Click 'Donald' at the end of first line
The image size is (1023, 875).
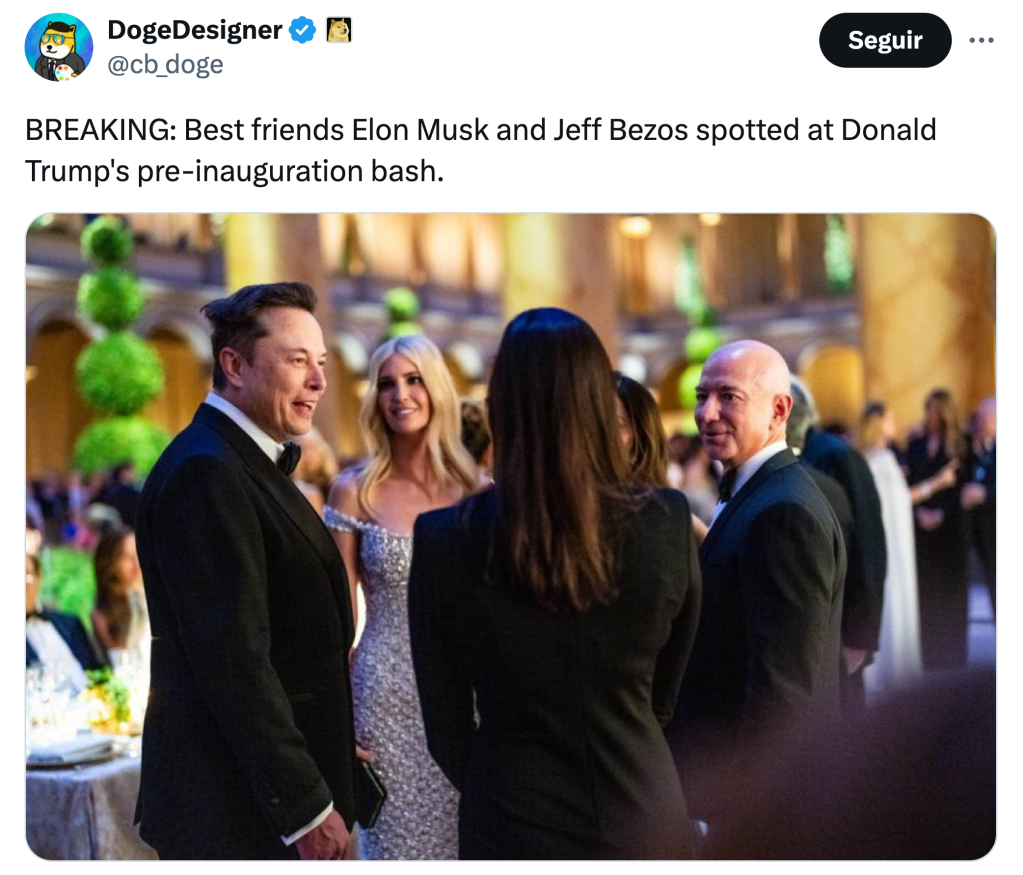tap(889, 130)
